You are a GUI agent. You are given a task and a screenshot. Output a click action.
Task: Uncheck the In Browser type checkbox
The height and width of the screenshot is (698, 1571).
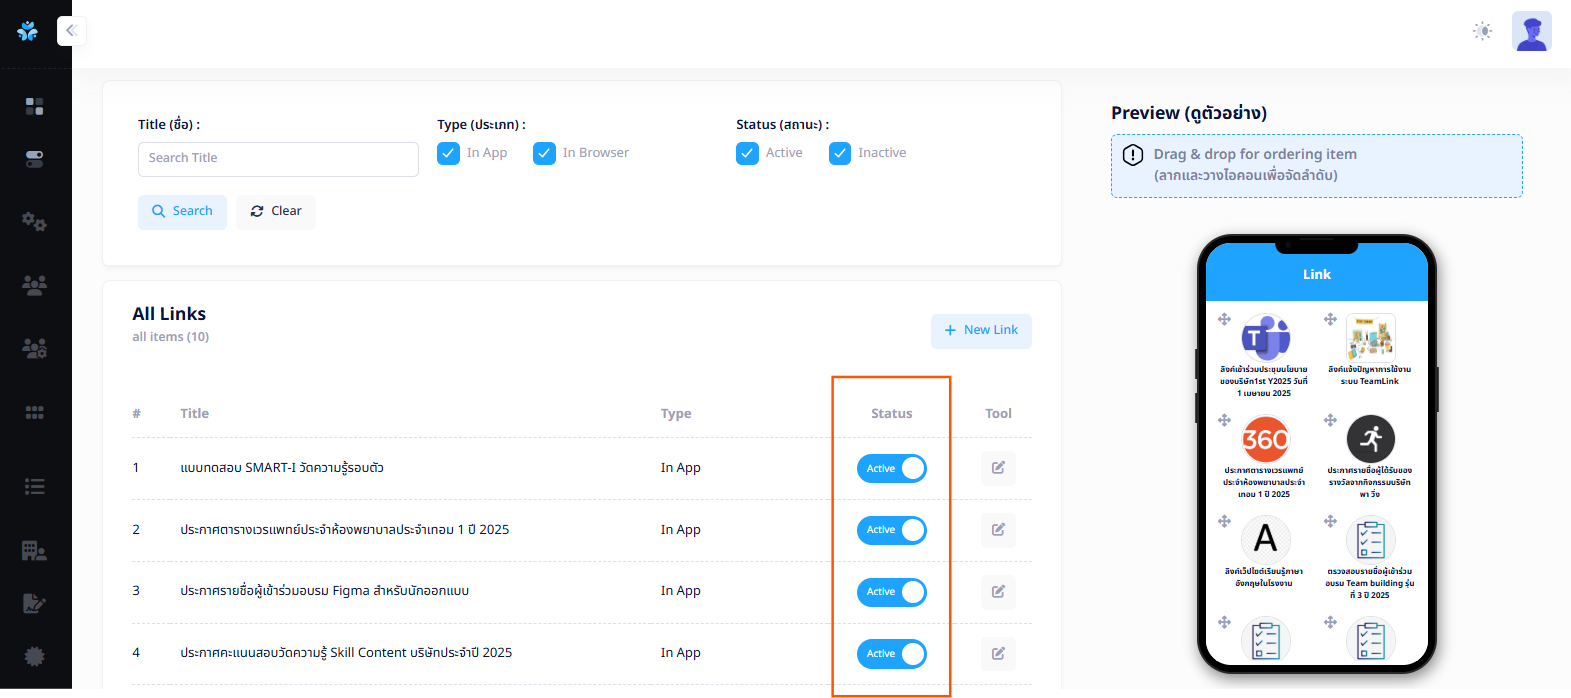click(x=544, y=153)
